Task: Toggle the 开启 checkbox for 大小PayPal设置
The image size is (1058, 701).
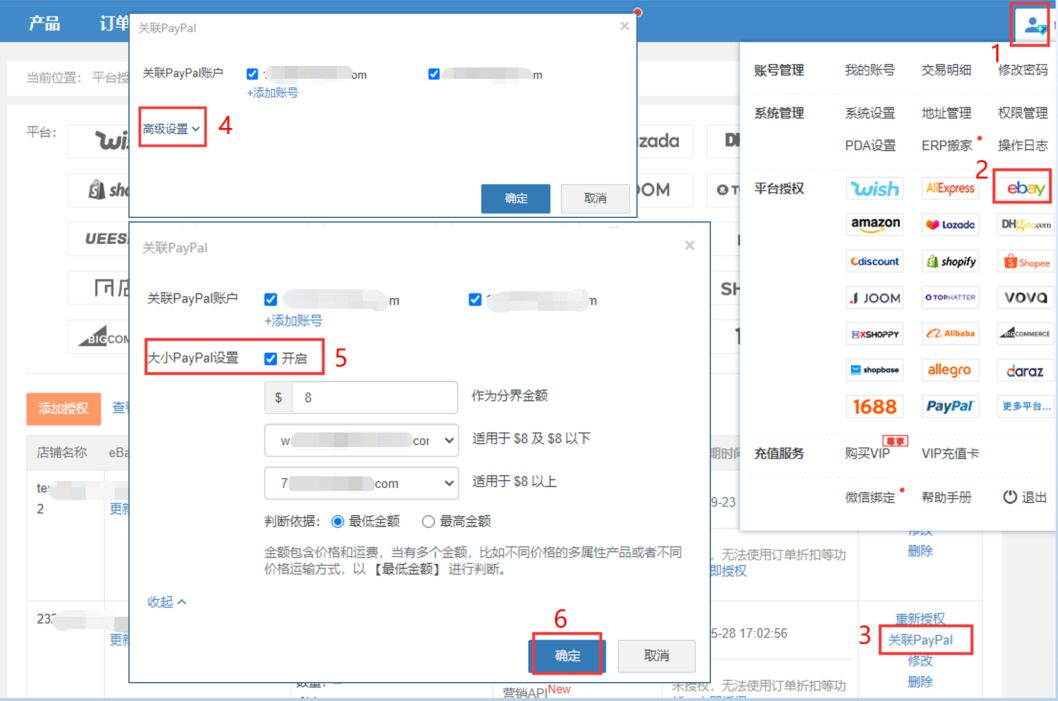Action: pyautogui.click(x=271, y=358)
